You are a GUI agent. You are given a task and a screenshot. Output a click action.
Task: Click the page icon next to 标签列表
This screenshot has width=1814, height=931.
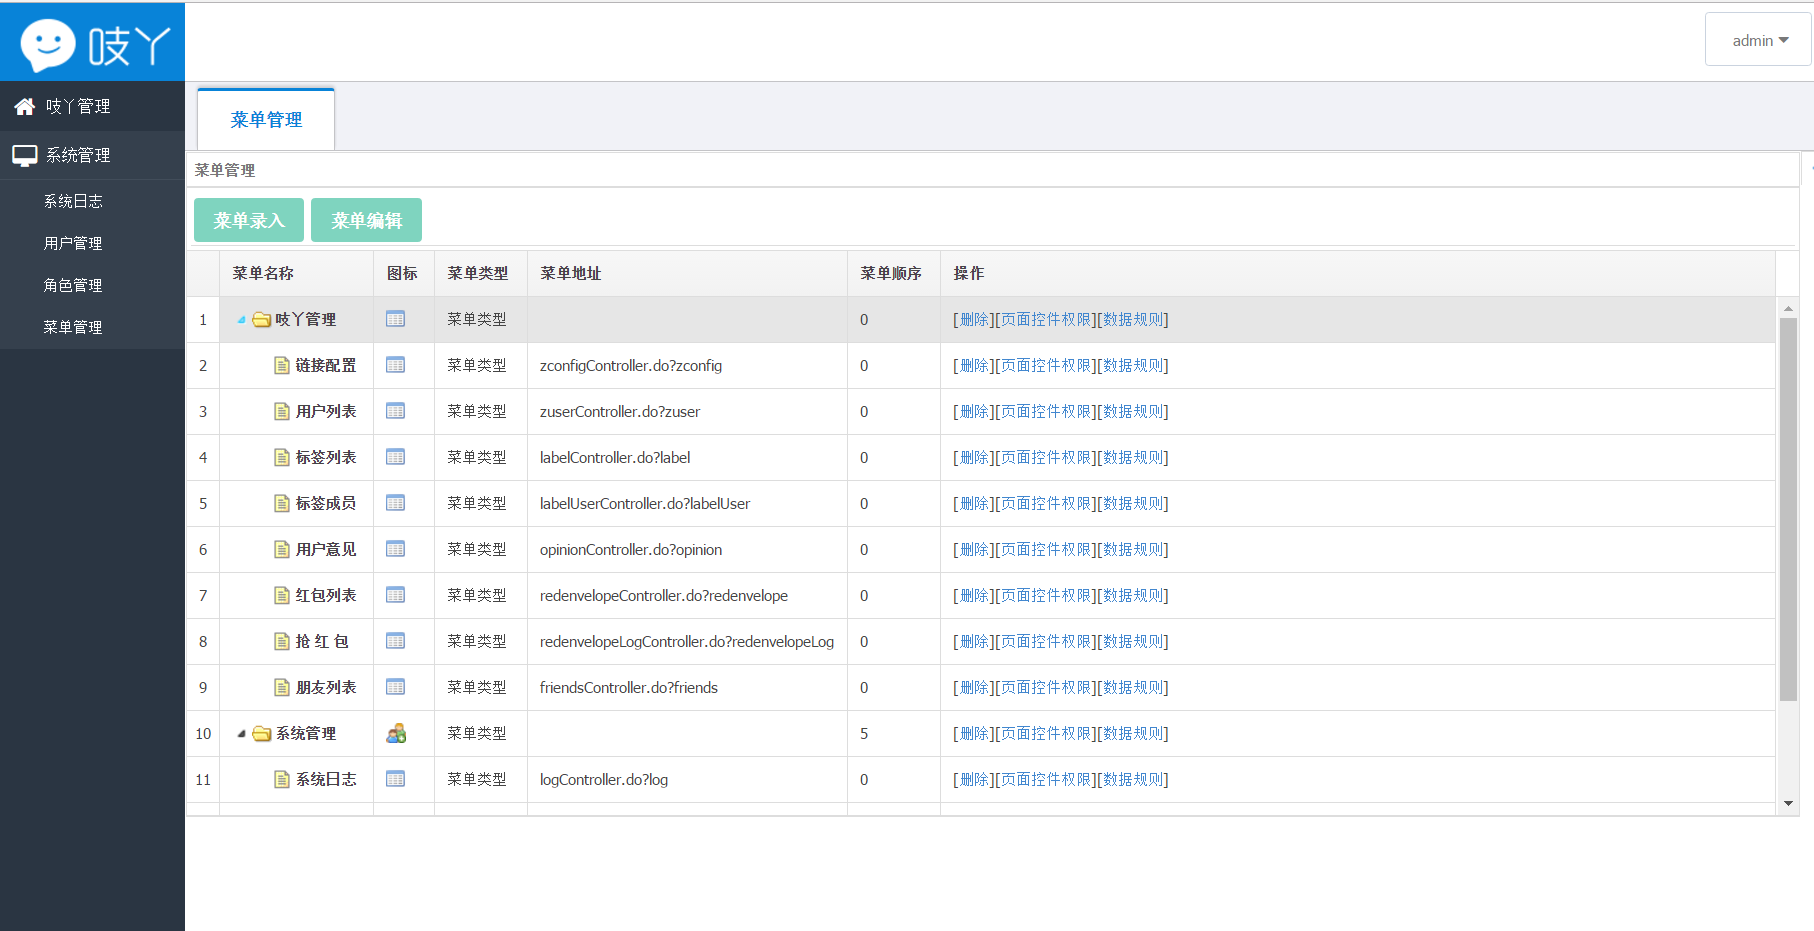click(282, 458)
